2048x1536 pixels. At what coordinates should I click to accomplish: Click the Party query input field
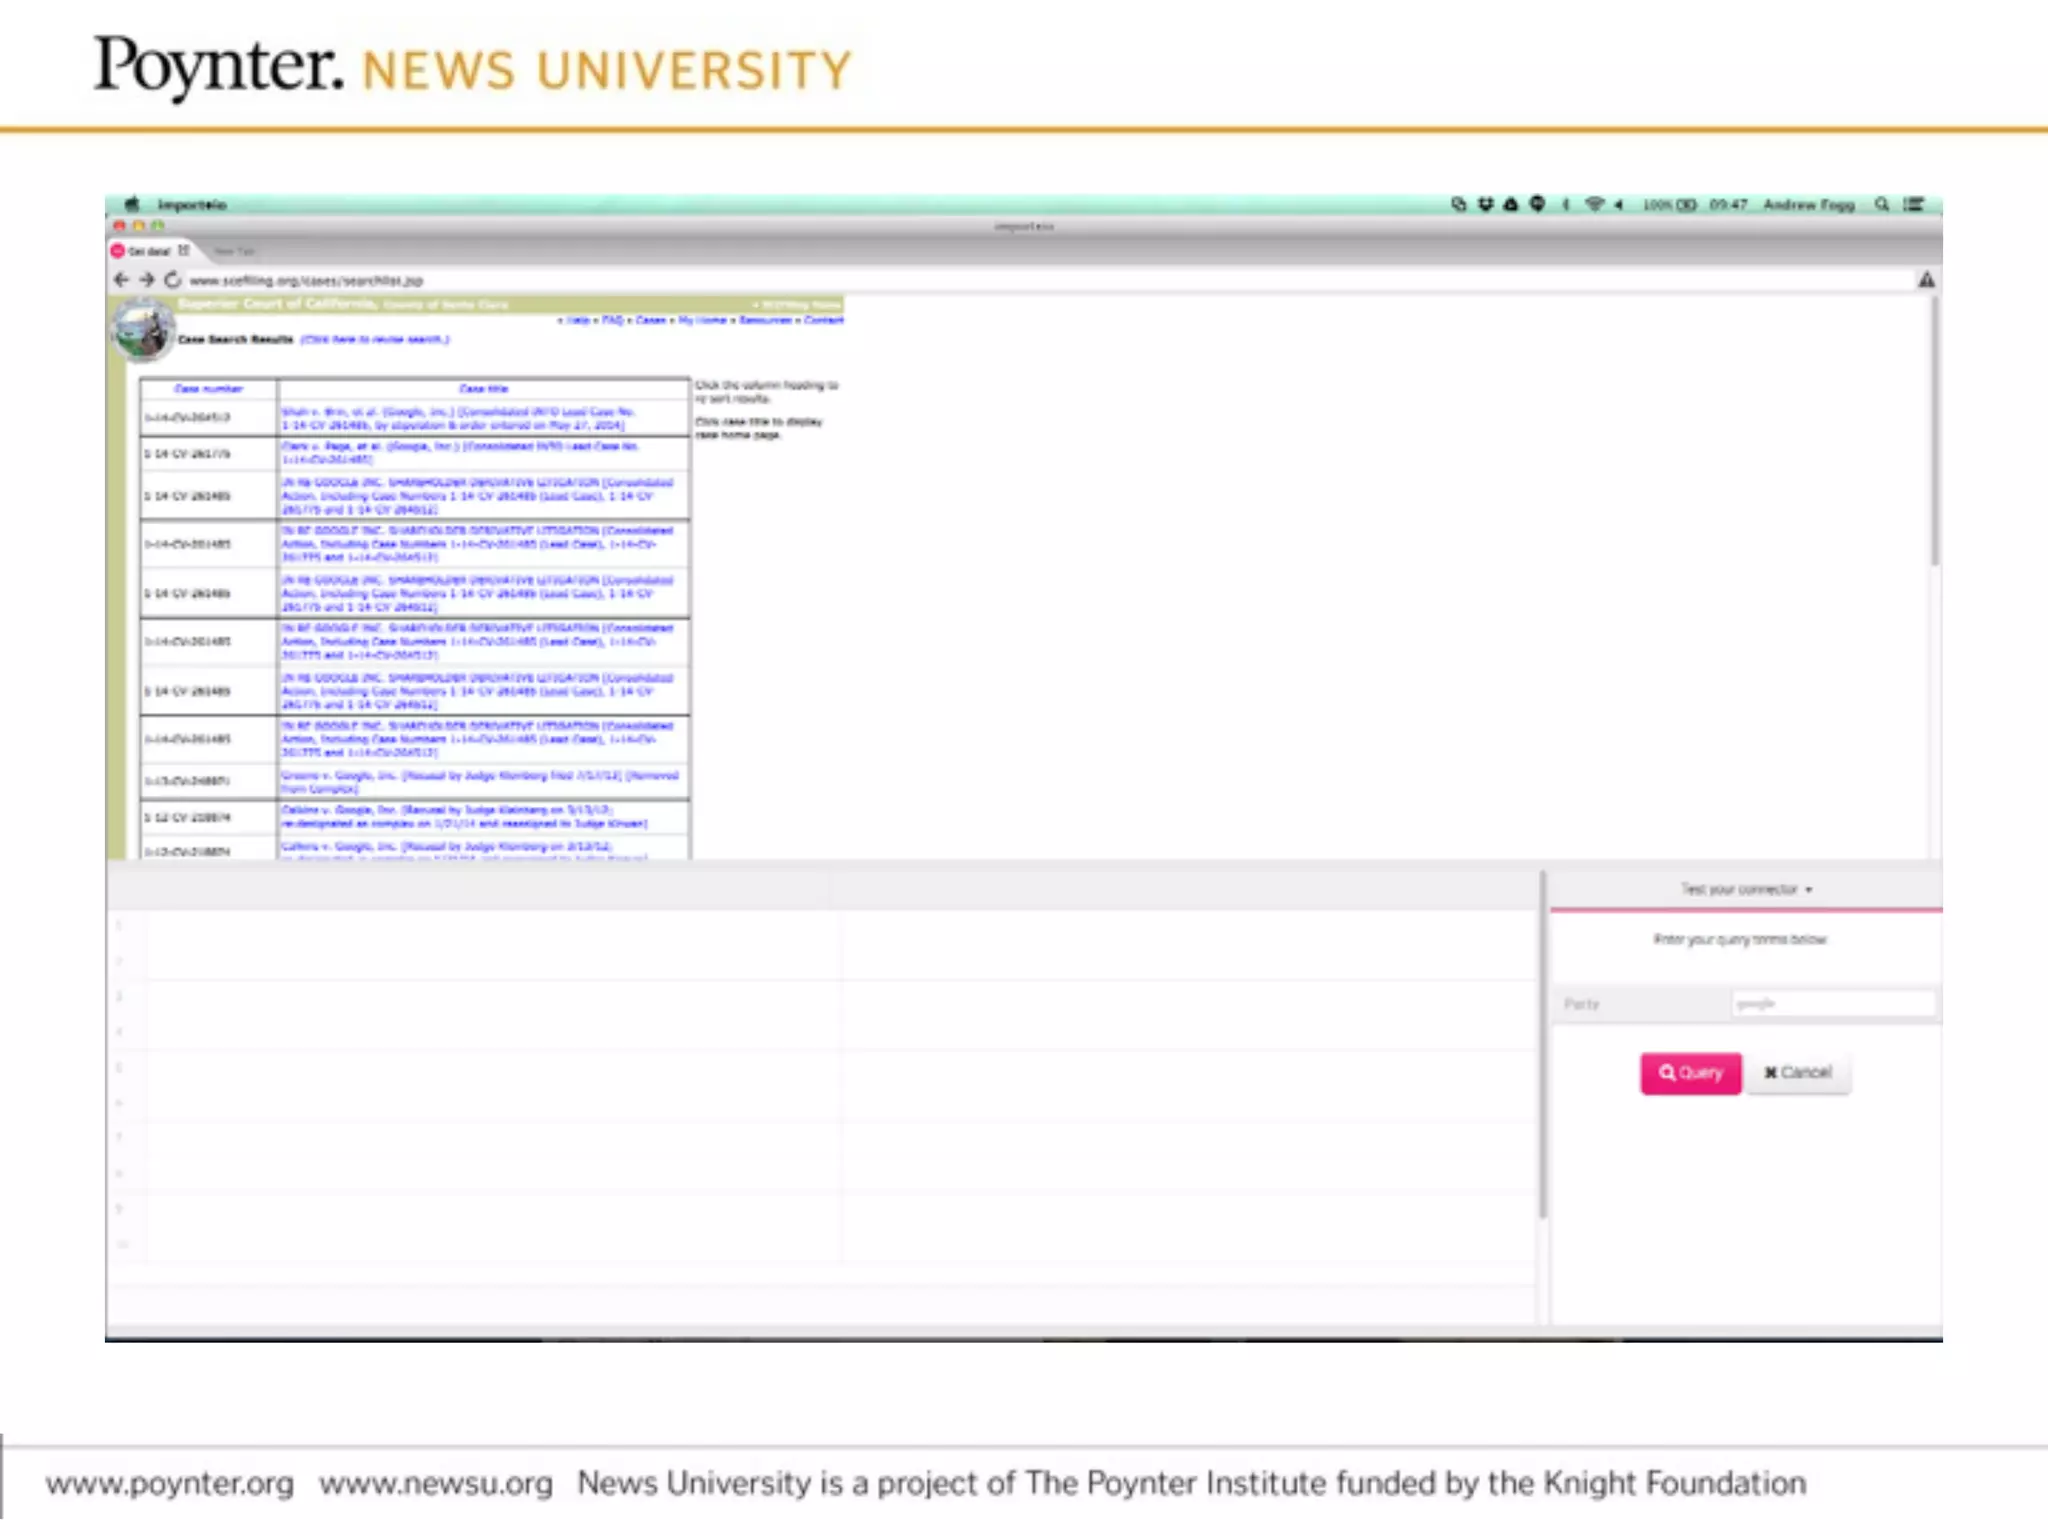1833,1004
